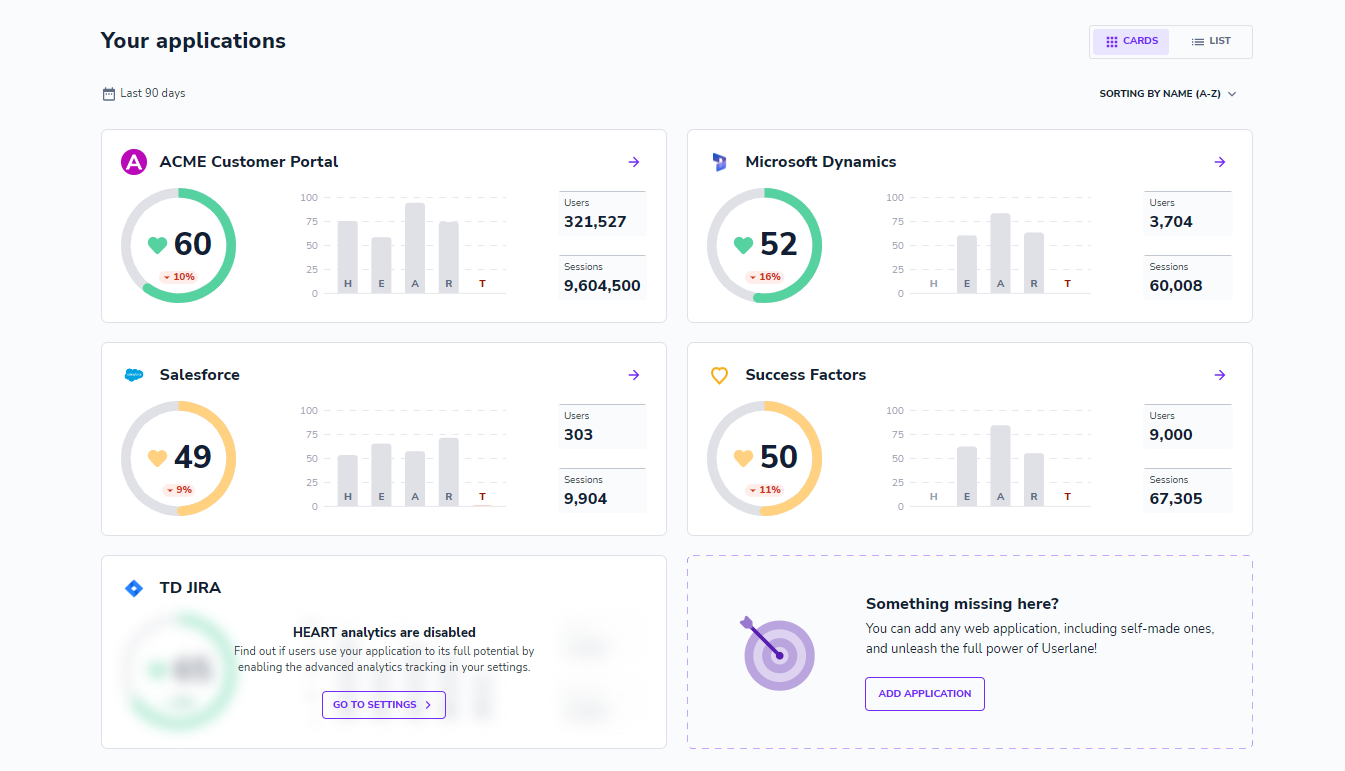Click the red T label in ACME chart
This screenshot has height=771, width=1345.
482,284
